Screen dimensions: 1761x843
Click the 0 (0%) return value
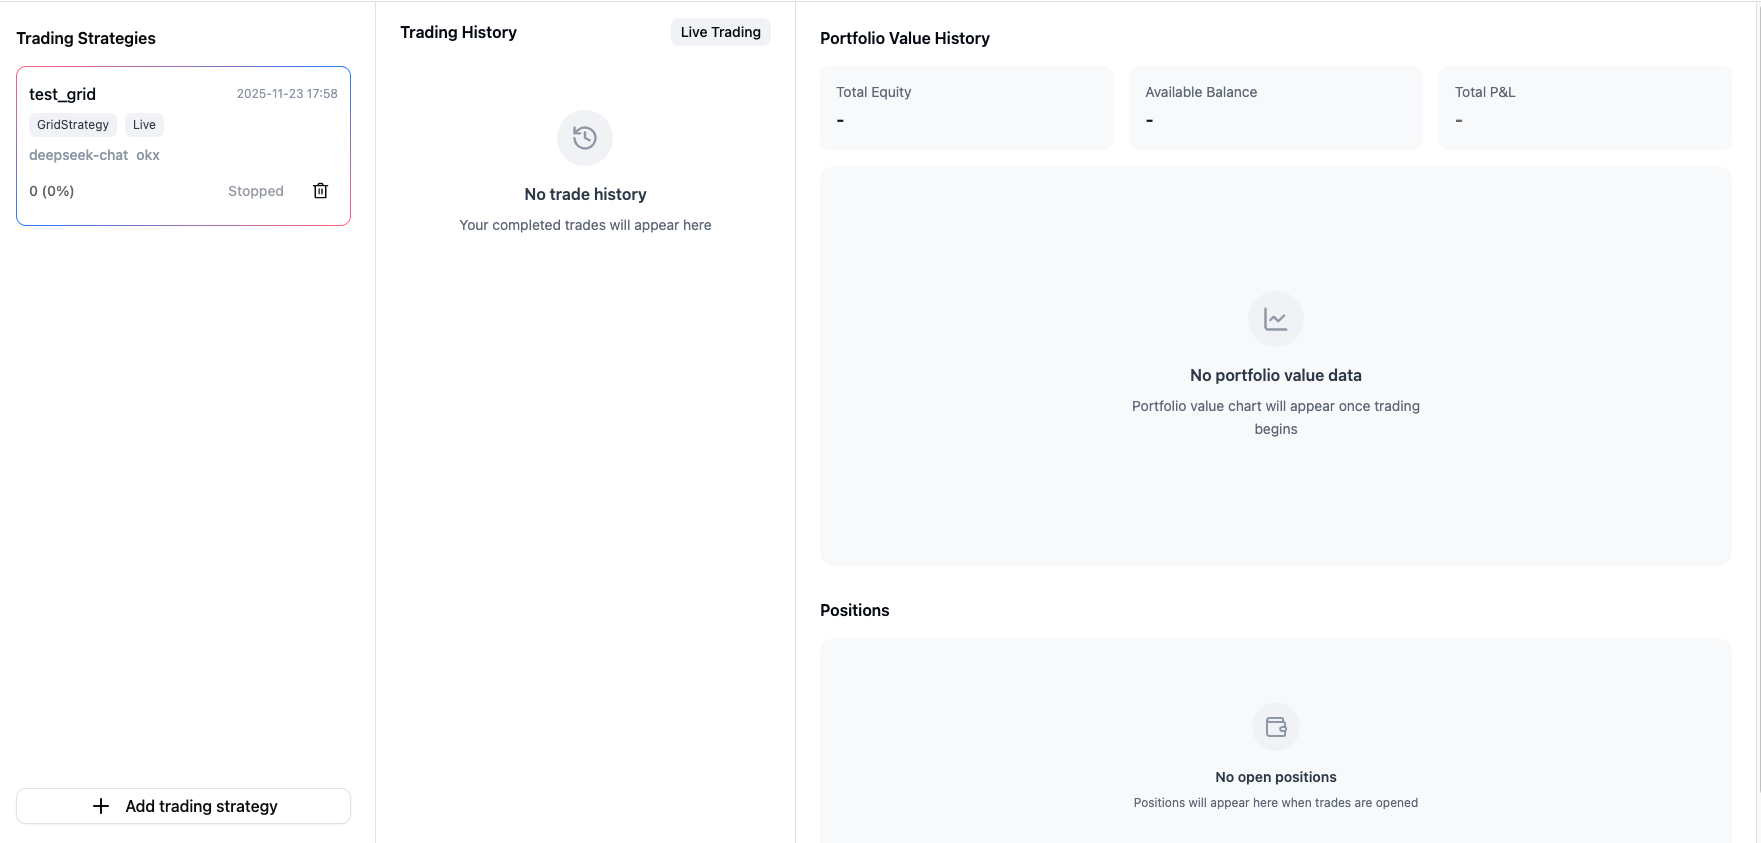52,191
